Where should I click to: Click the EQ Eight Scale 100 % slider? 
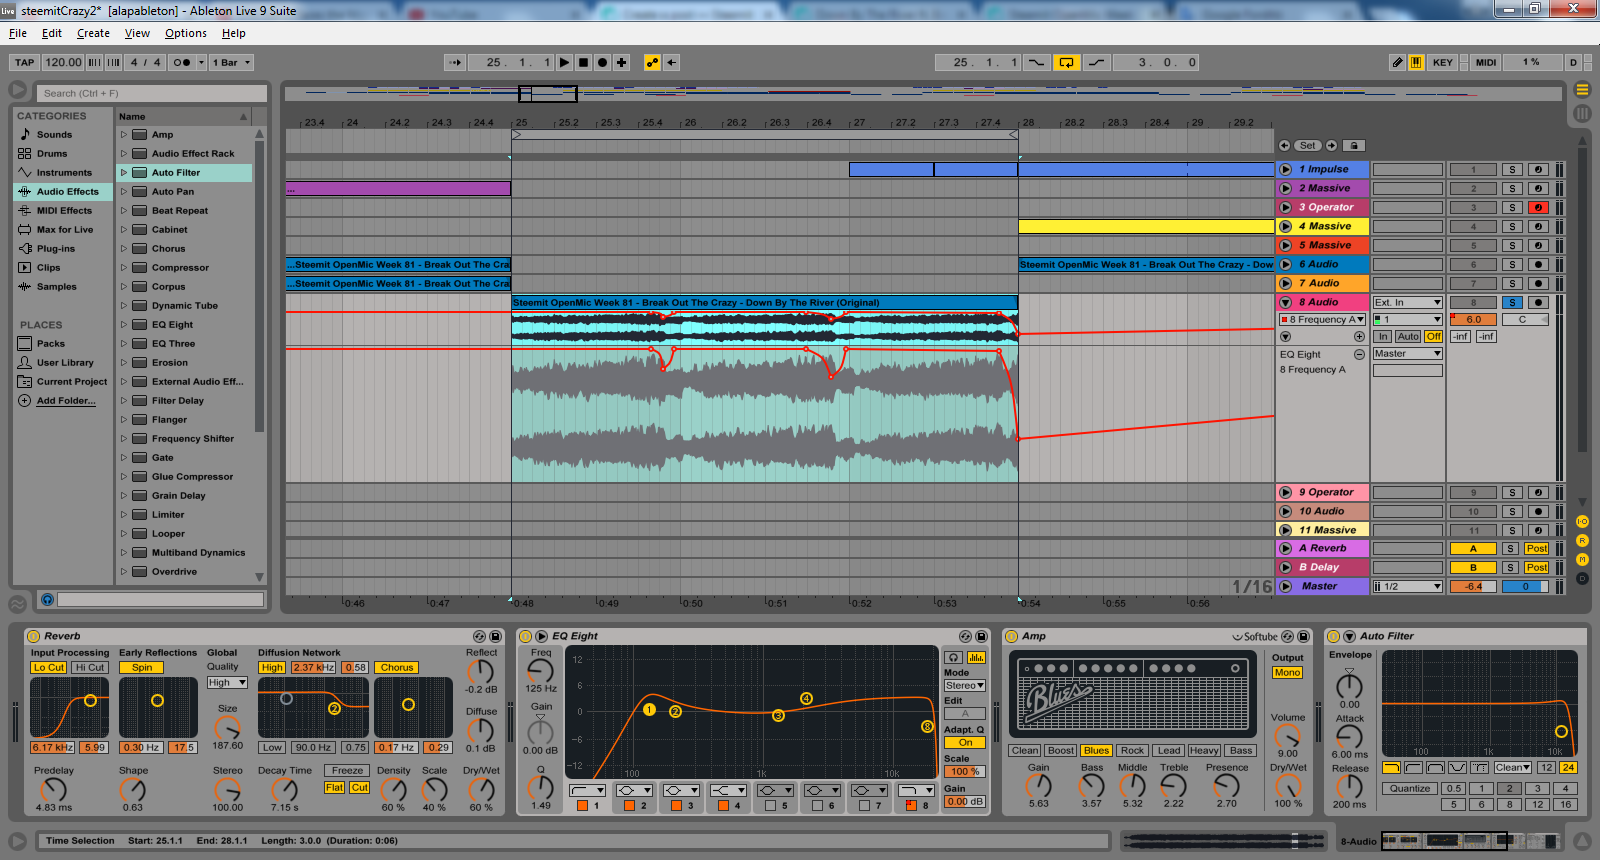[x=965, y=771]
